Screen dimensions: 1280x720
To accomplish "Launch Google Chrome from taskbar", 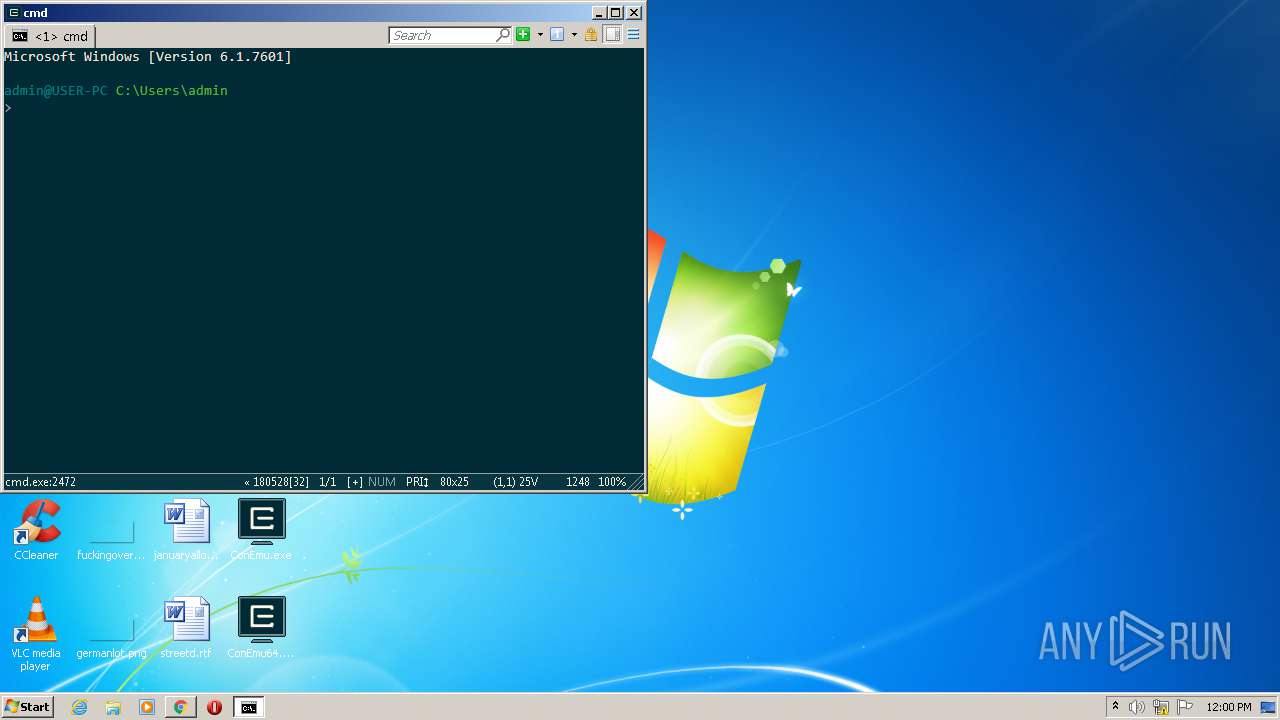I will coord(180,707).
